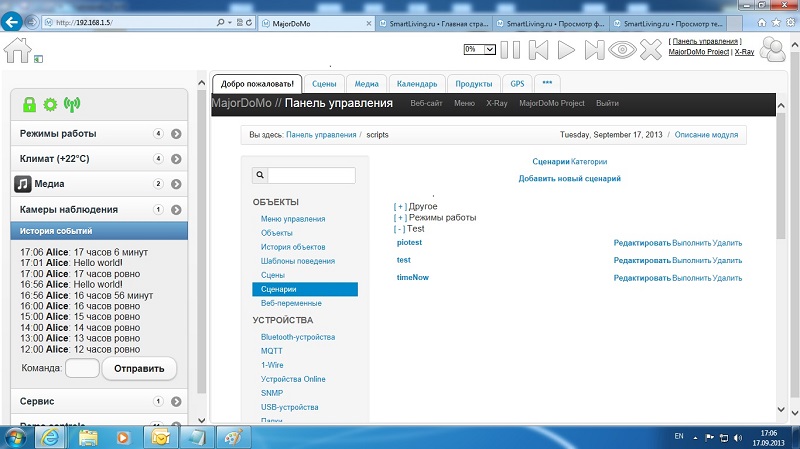Click the MajorDoMo home house icon
The image size is (800, 449).
18,50
